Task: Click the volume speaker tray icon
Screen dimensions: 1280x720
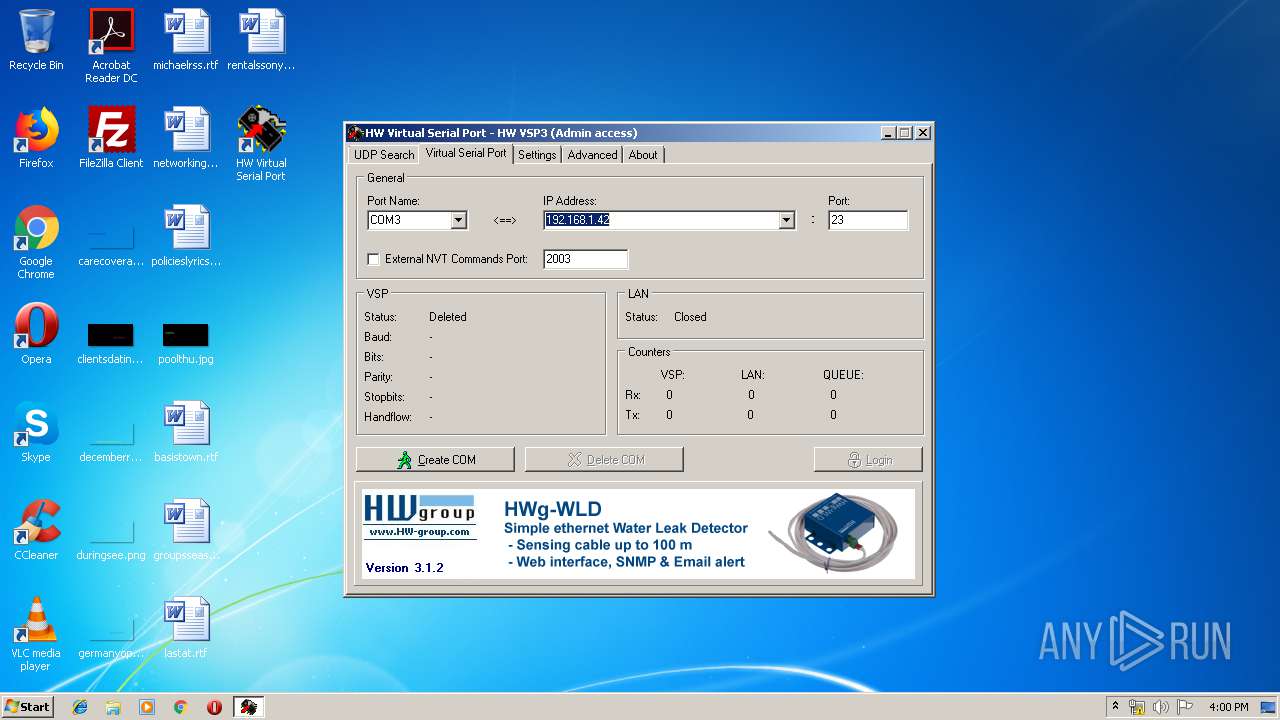Action: point(1161,707)
